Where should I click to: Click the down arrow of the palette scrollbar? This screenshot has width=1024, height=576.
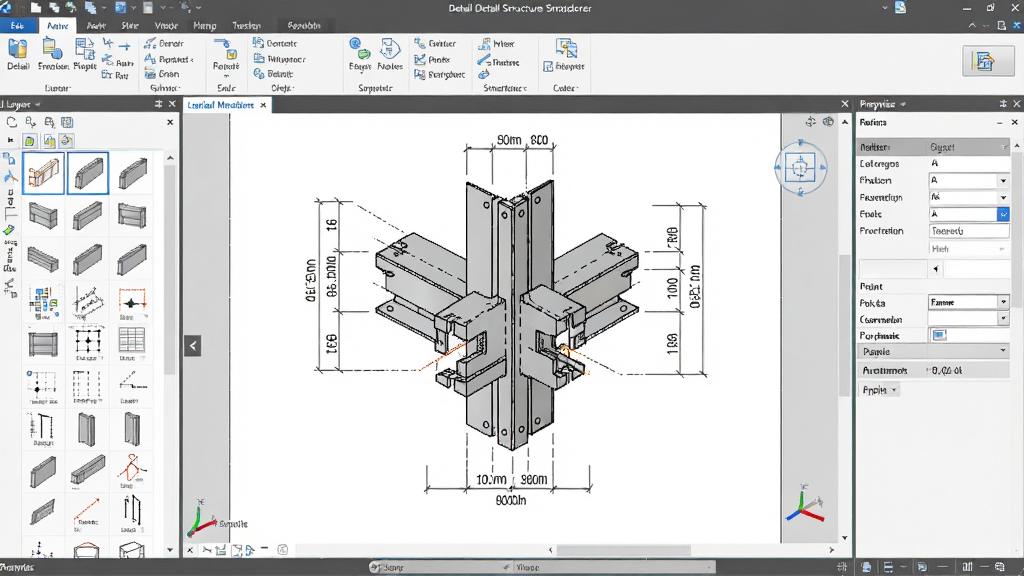[x=170, y=550]
